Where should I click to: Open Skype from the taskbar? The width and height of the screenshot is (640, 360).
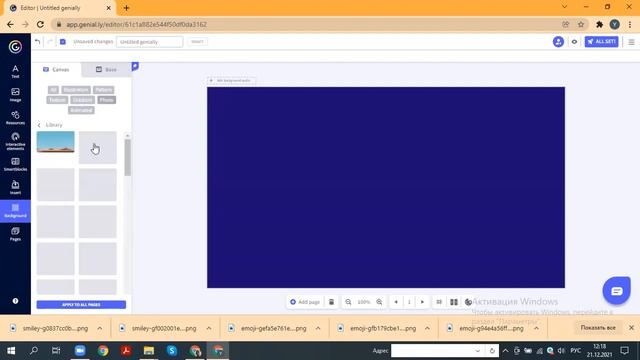point(172,351)
